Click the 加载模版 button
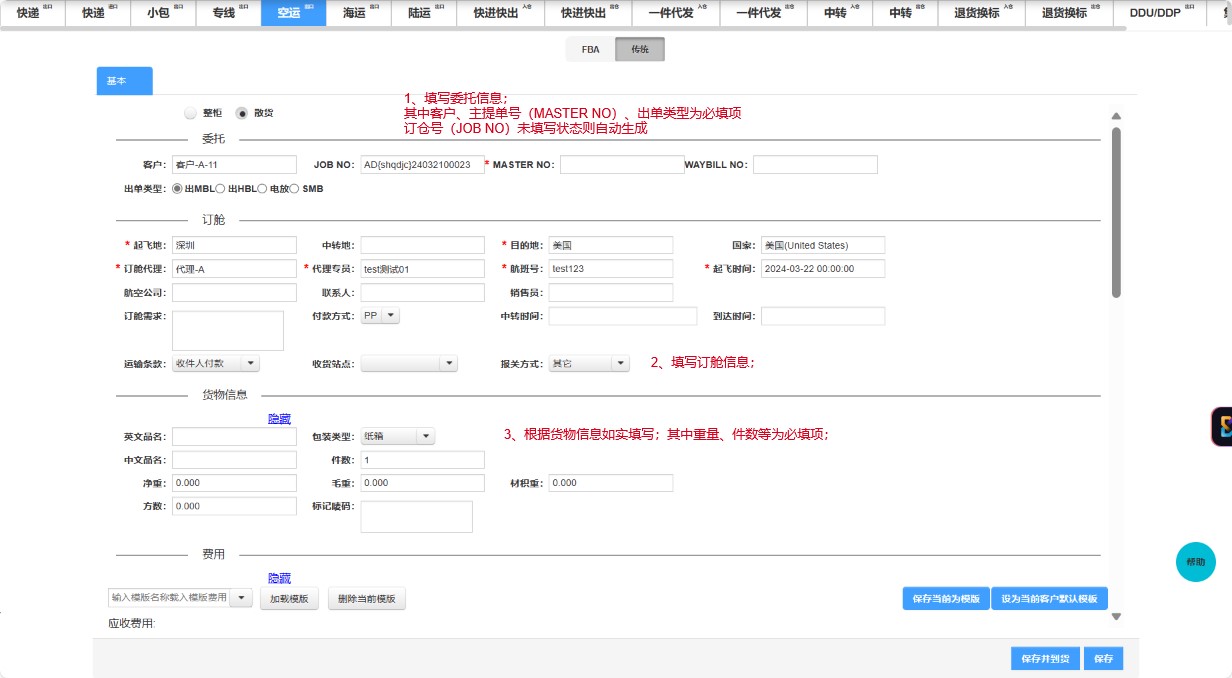Image resolution: width=1232 pixels, height=678 pixels. click(290, 599)
